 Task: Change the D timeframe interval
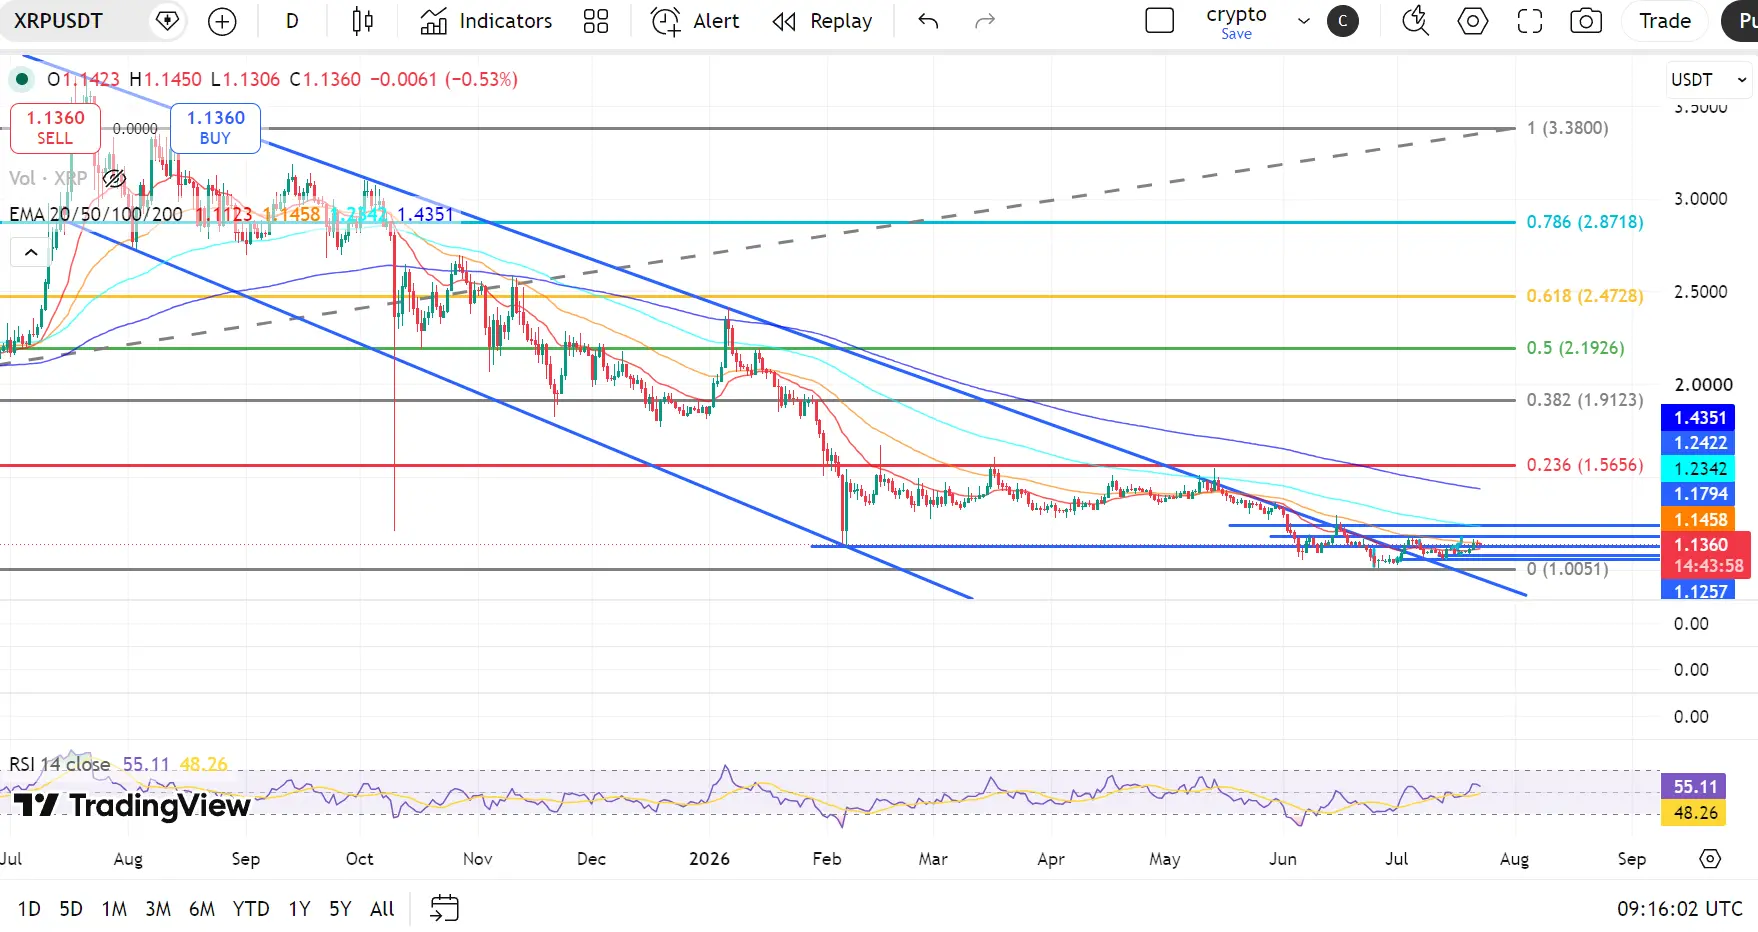point(292,21)
